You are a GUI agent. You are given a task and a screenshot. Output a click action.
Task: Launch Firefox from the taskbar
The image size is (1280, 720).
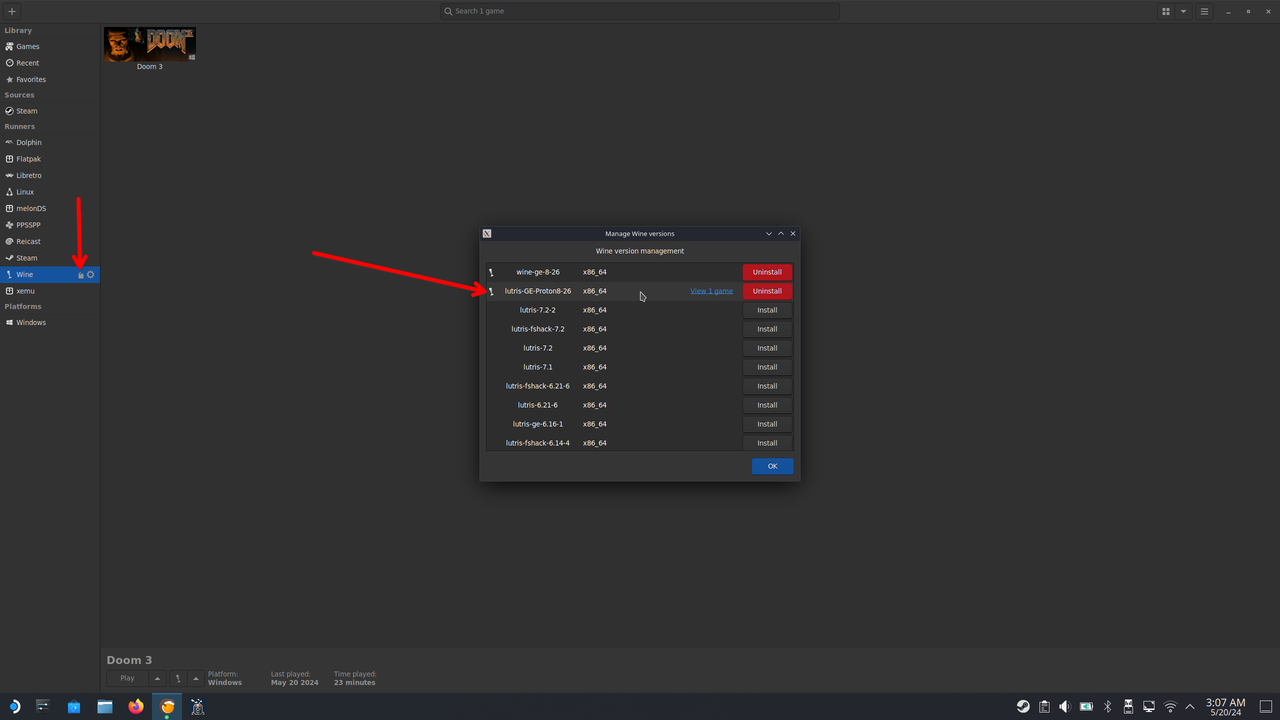(x=136, y=706)
